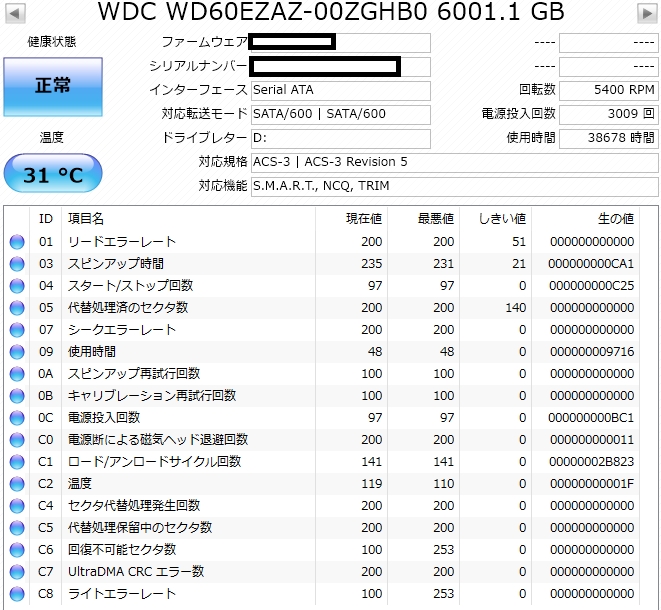661x610 pixels.
Task: Click status icon for 代替処理保留中のセクタ数 row
Action: [x=17, y=528]
